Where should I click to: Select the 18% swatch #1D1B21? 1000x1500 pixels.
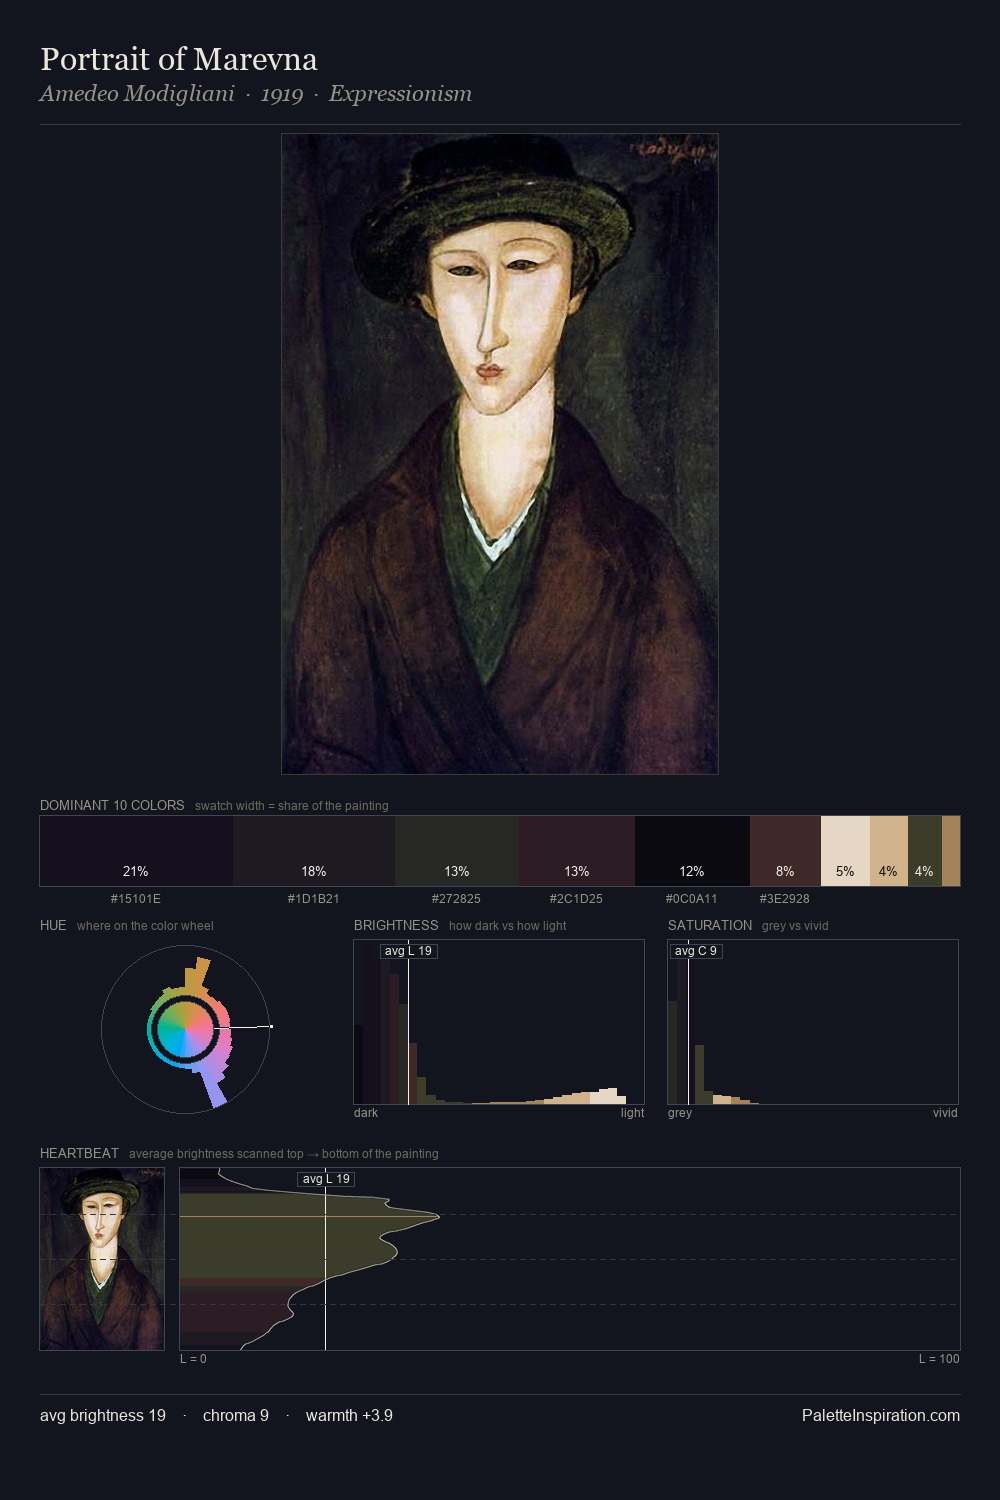coord(314,851)
